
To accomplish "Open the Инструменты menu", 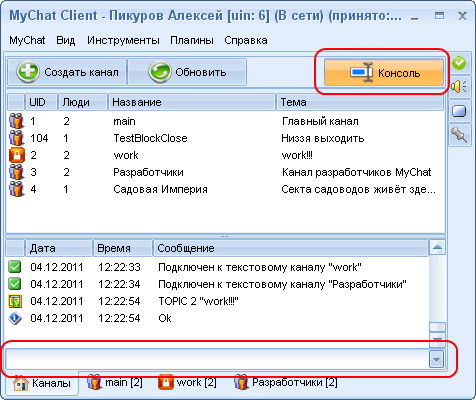I will [123, 40].
